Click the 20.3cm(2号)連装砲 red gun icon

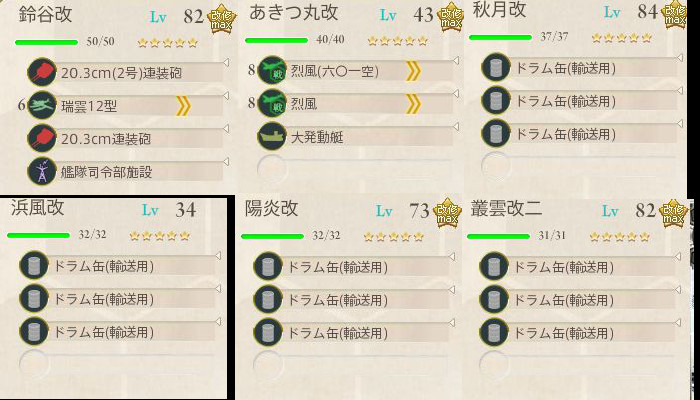pos(43,72)
